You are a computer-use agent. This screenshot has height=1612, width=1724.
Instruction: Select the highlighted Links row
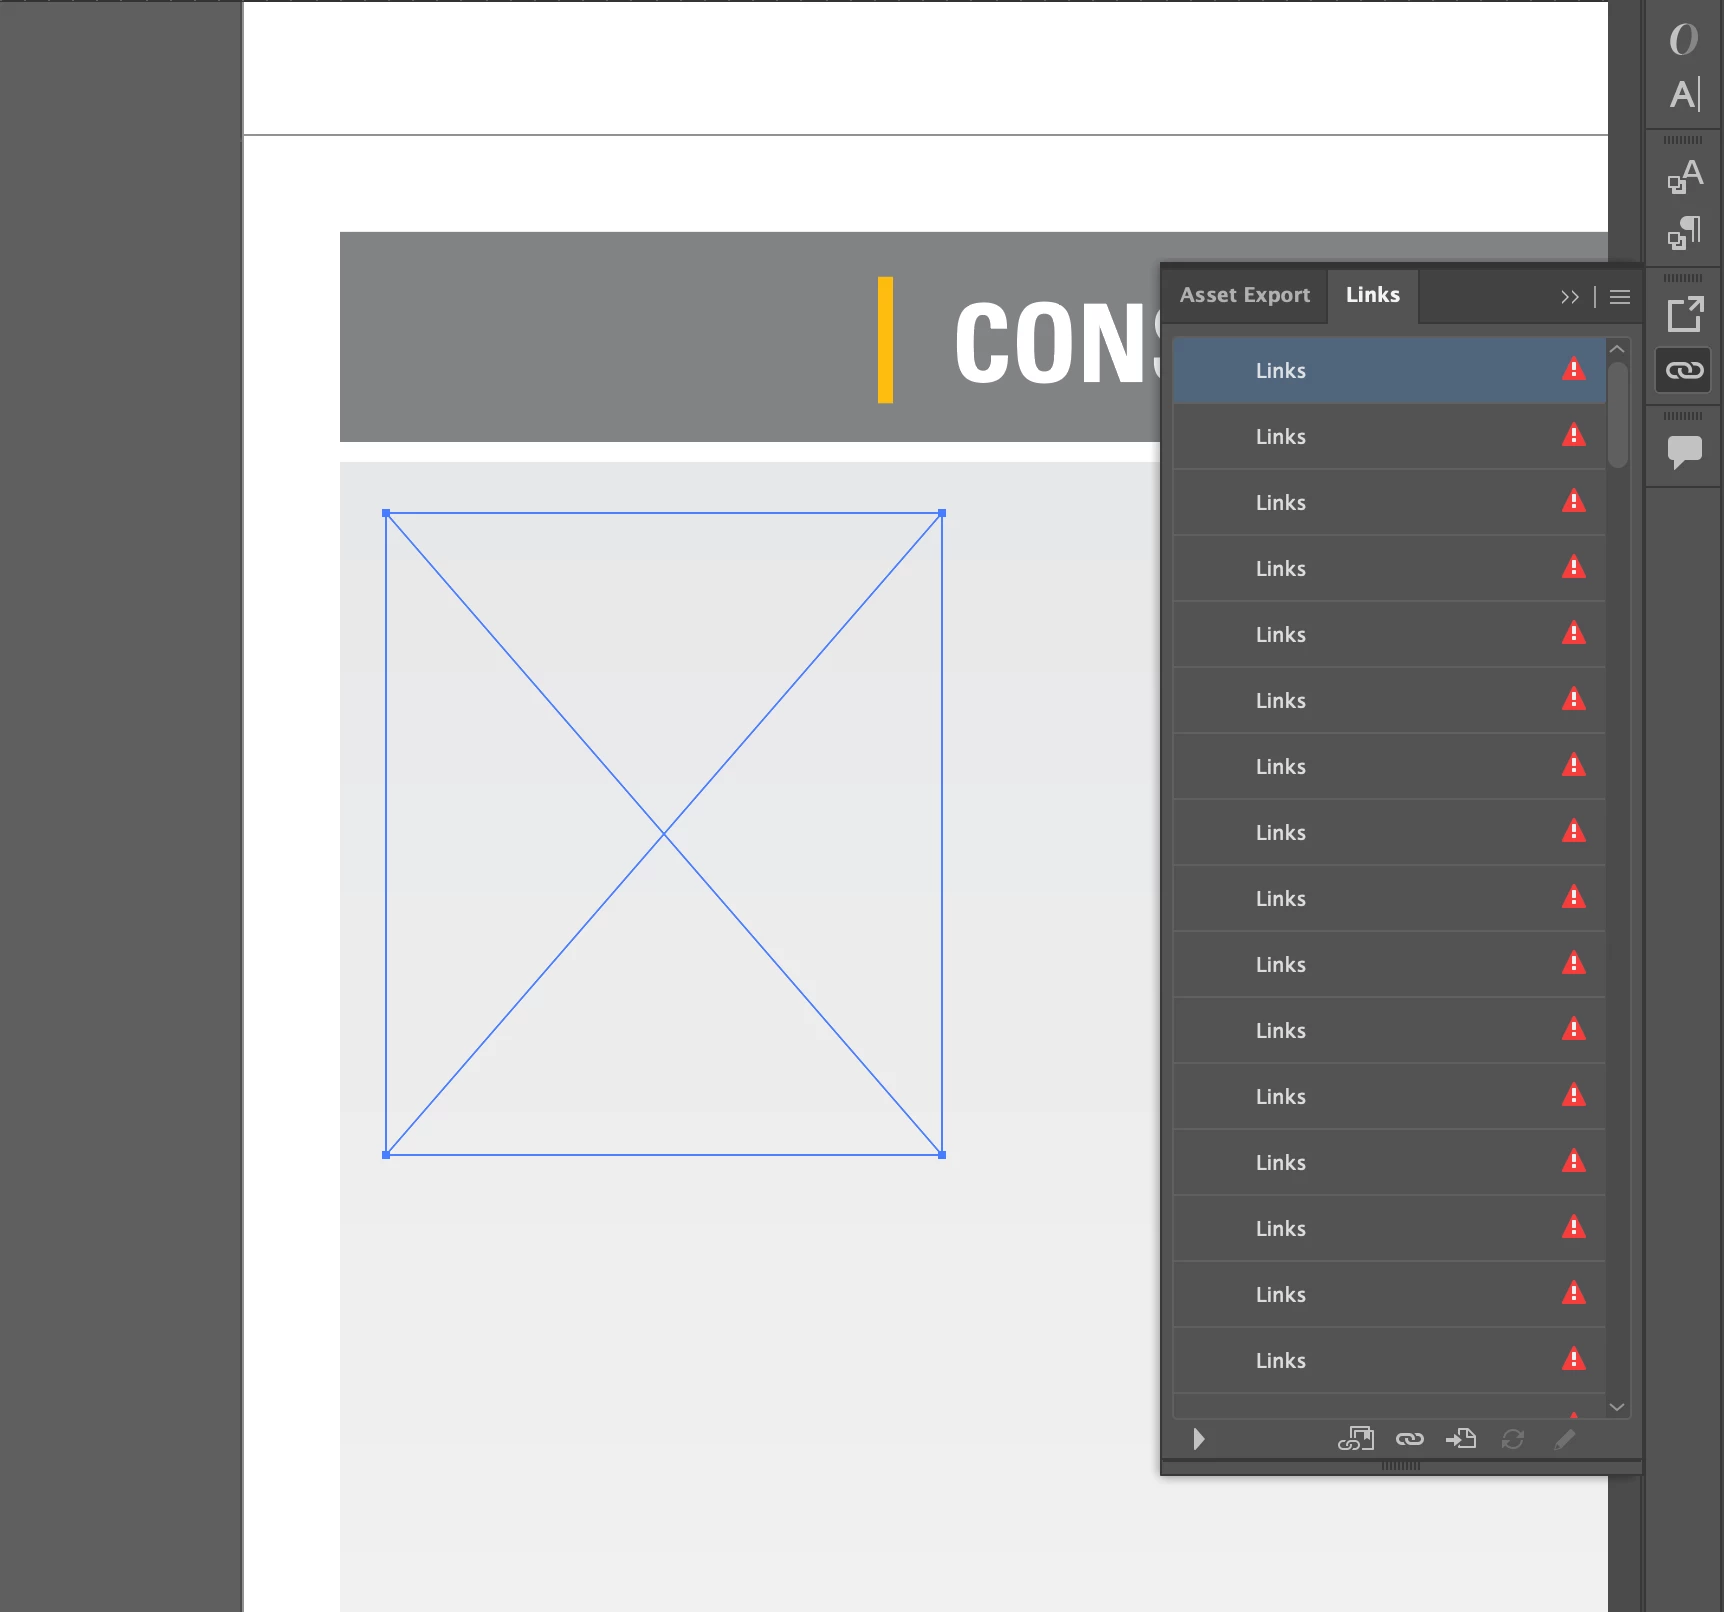point(1389,371)
